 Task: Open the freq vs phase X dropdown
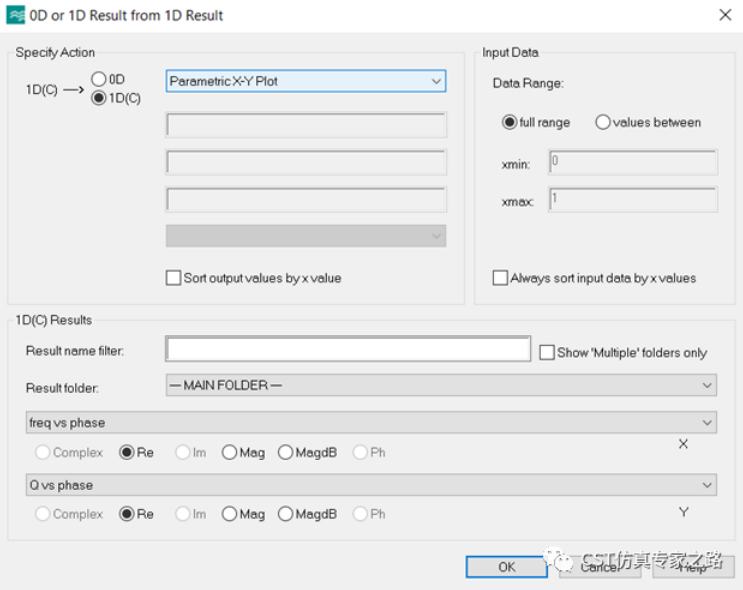[x=370, y=423]
